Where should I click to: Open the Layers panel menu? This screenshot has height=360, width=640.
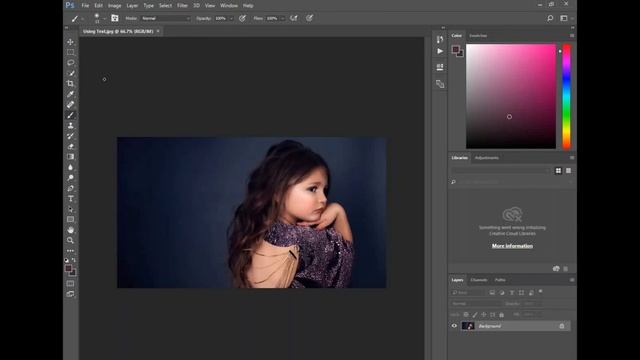click(572, 280)
